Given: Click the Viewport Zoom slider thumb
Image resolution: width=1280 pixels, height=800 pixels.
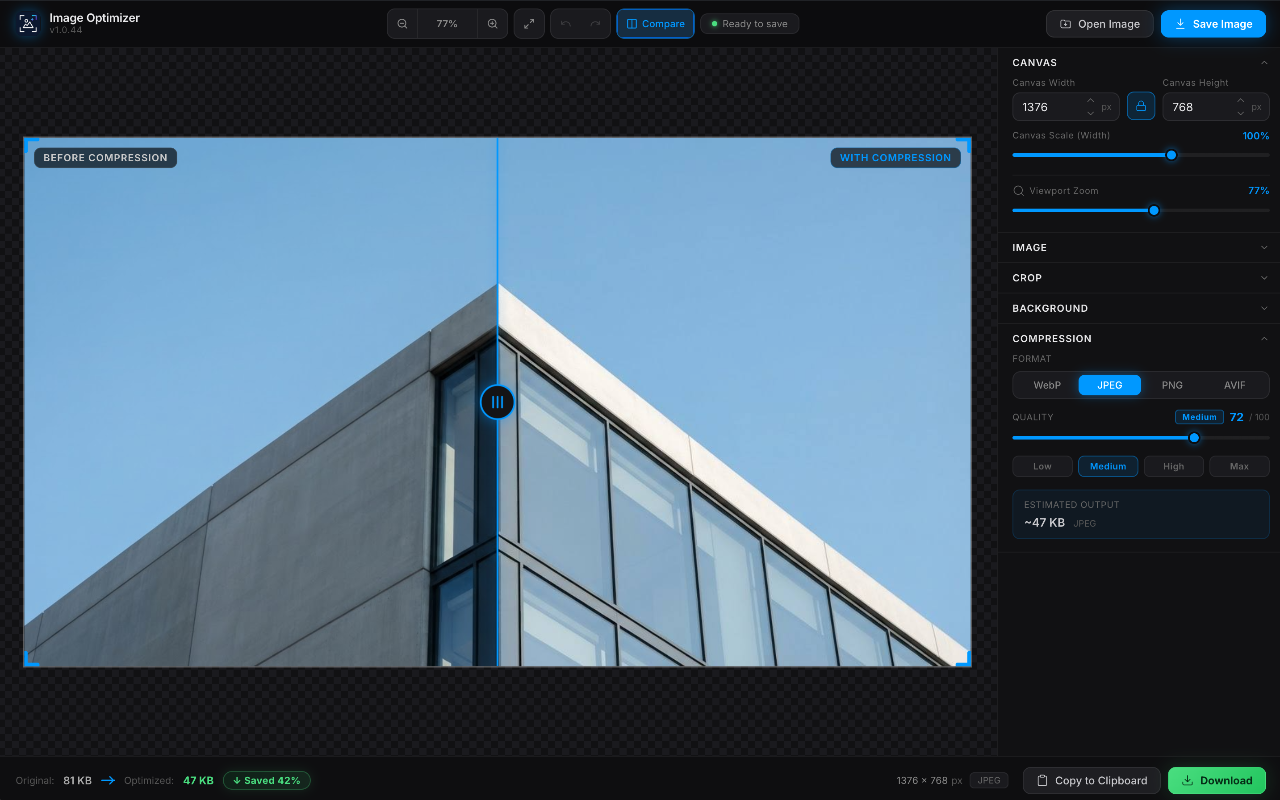Looking at the screenshot, I should pos(1154,210).
